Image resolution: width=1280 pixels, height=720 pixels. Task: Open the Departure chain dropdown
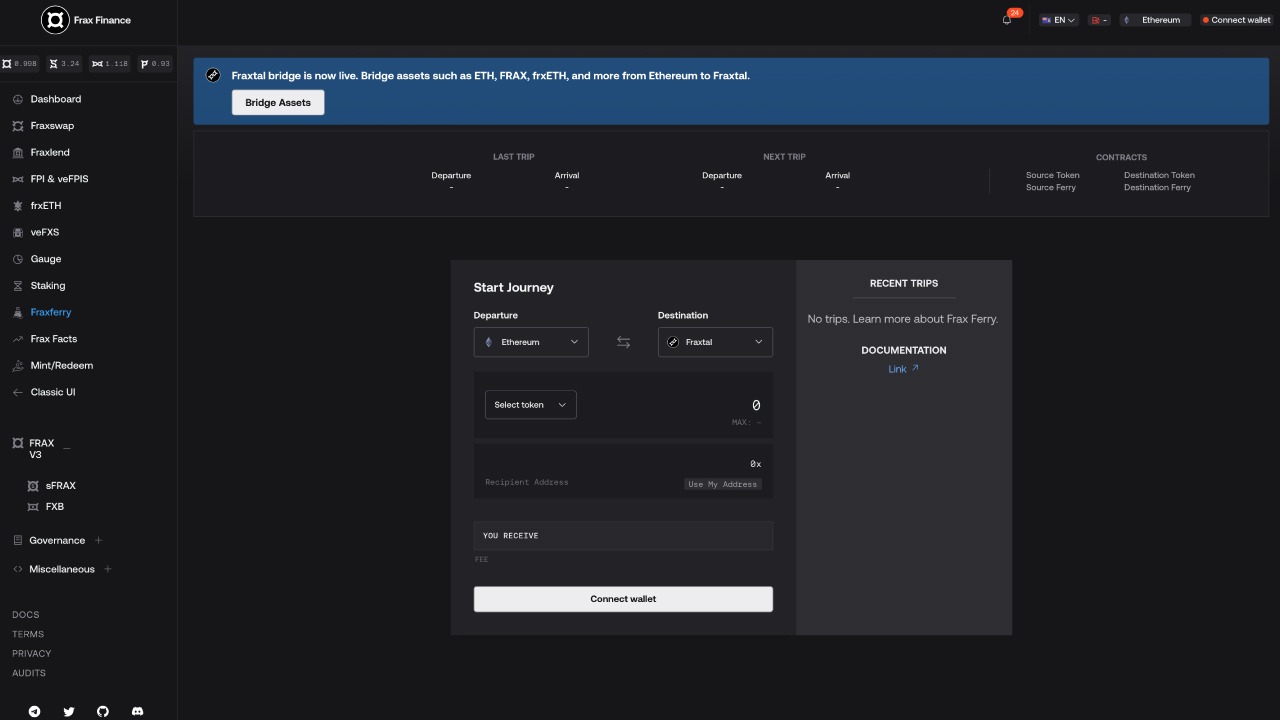(531, 342)
